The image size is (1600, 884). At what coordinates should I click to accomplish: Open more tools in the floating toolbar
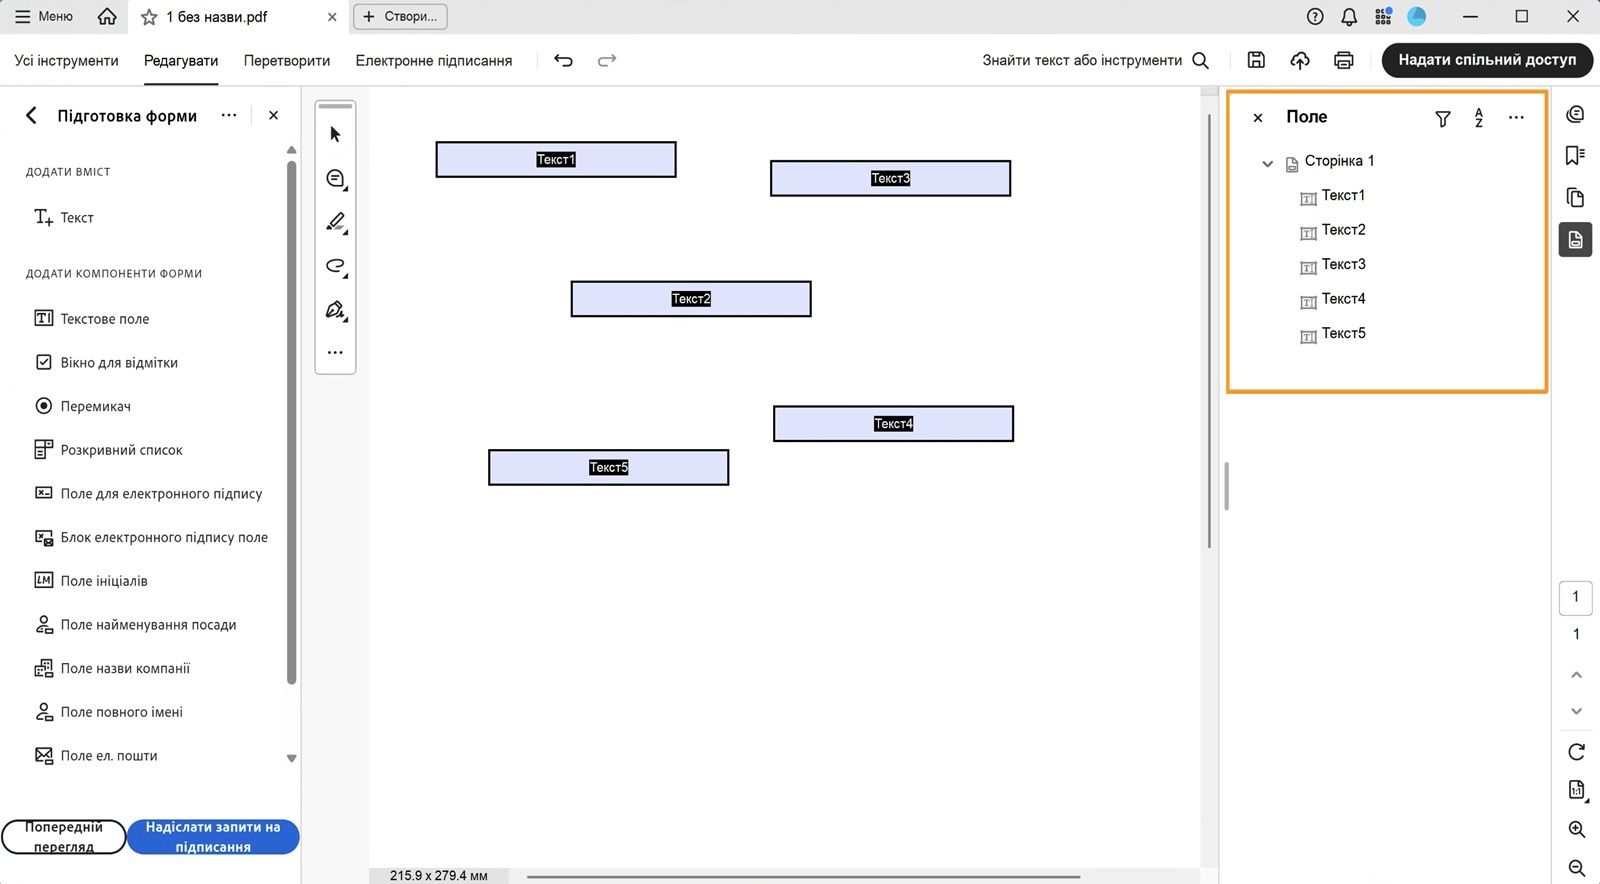(x=335, y=352)
